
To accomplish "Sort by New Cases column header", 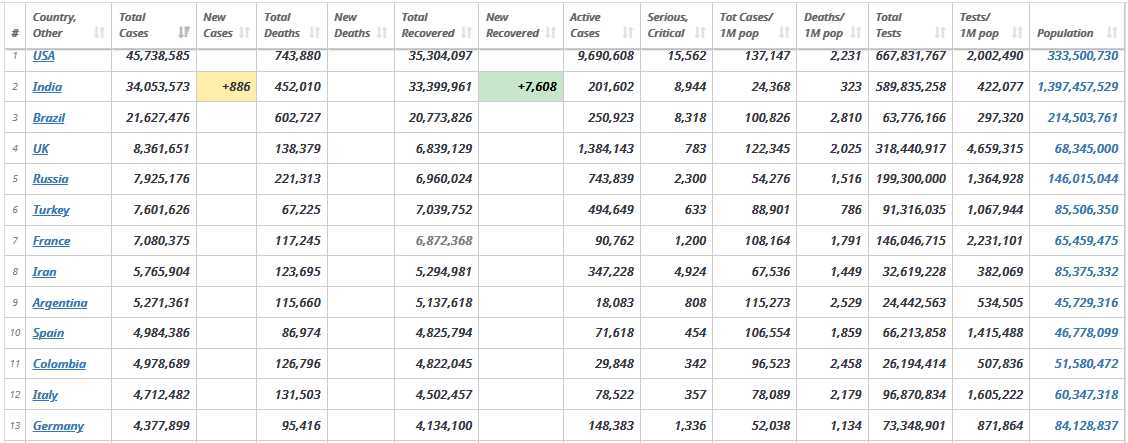I will click(226, 25).
